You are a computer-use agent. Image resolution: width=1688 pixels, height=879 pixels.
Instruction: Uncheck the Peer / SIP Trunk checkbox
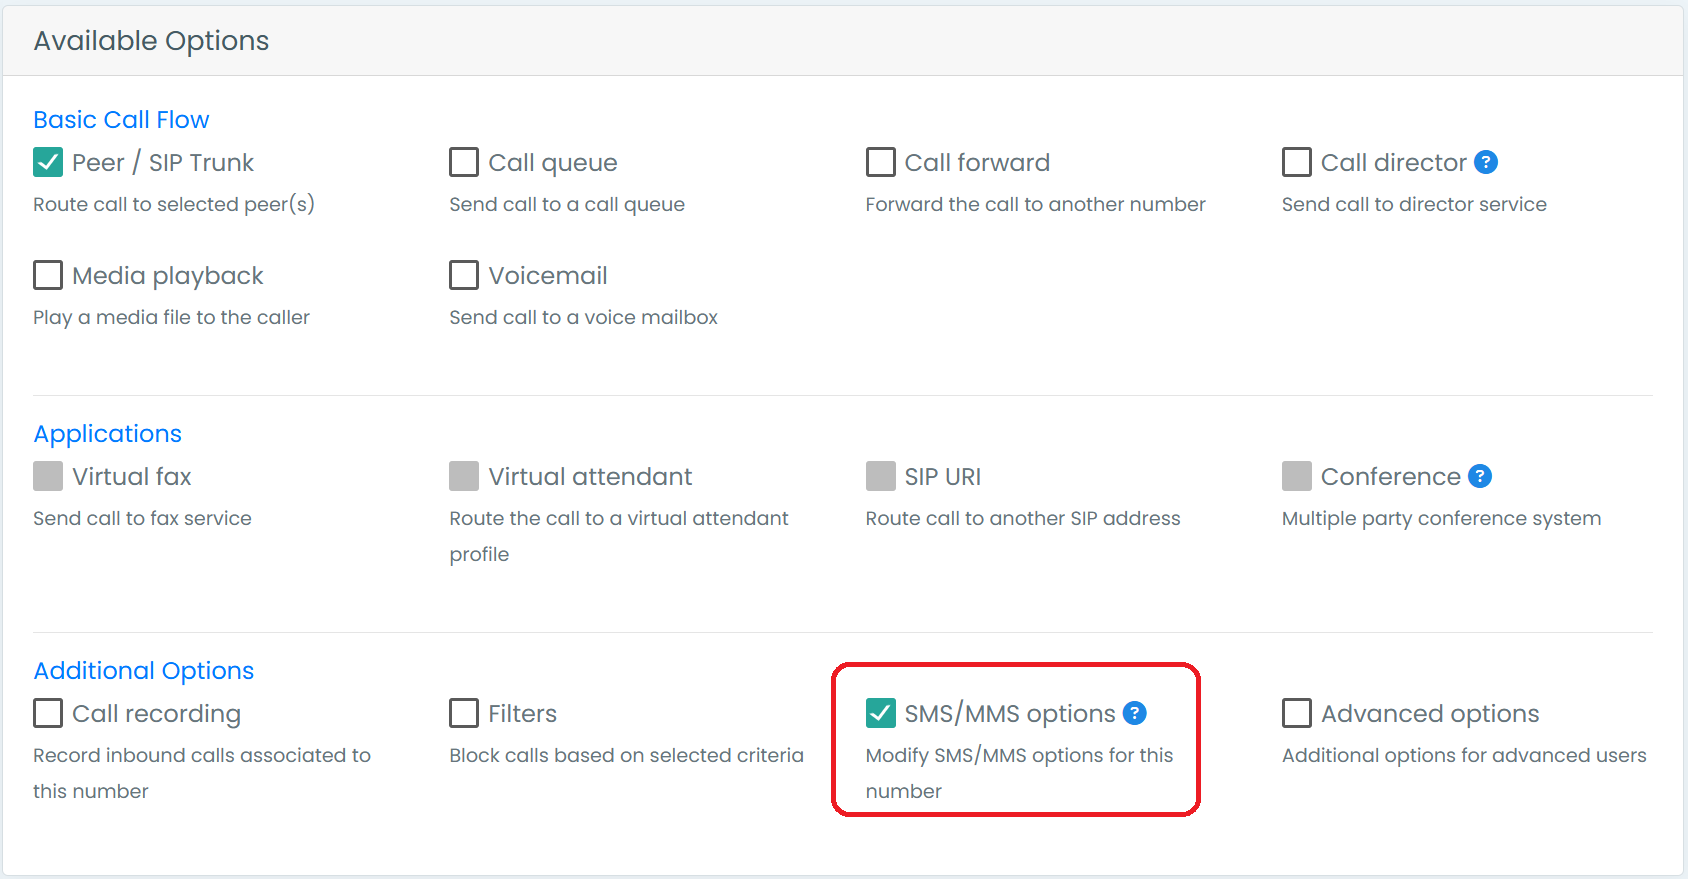[x=48, y=162]
